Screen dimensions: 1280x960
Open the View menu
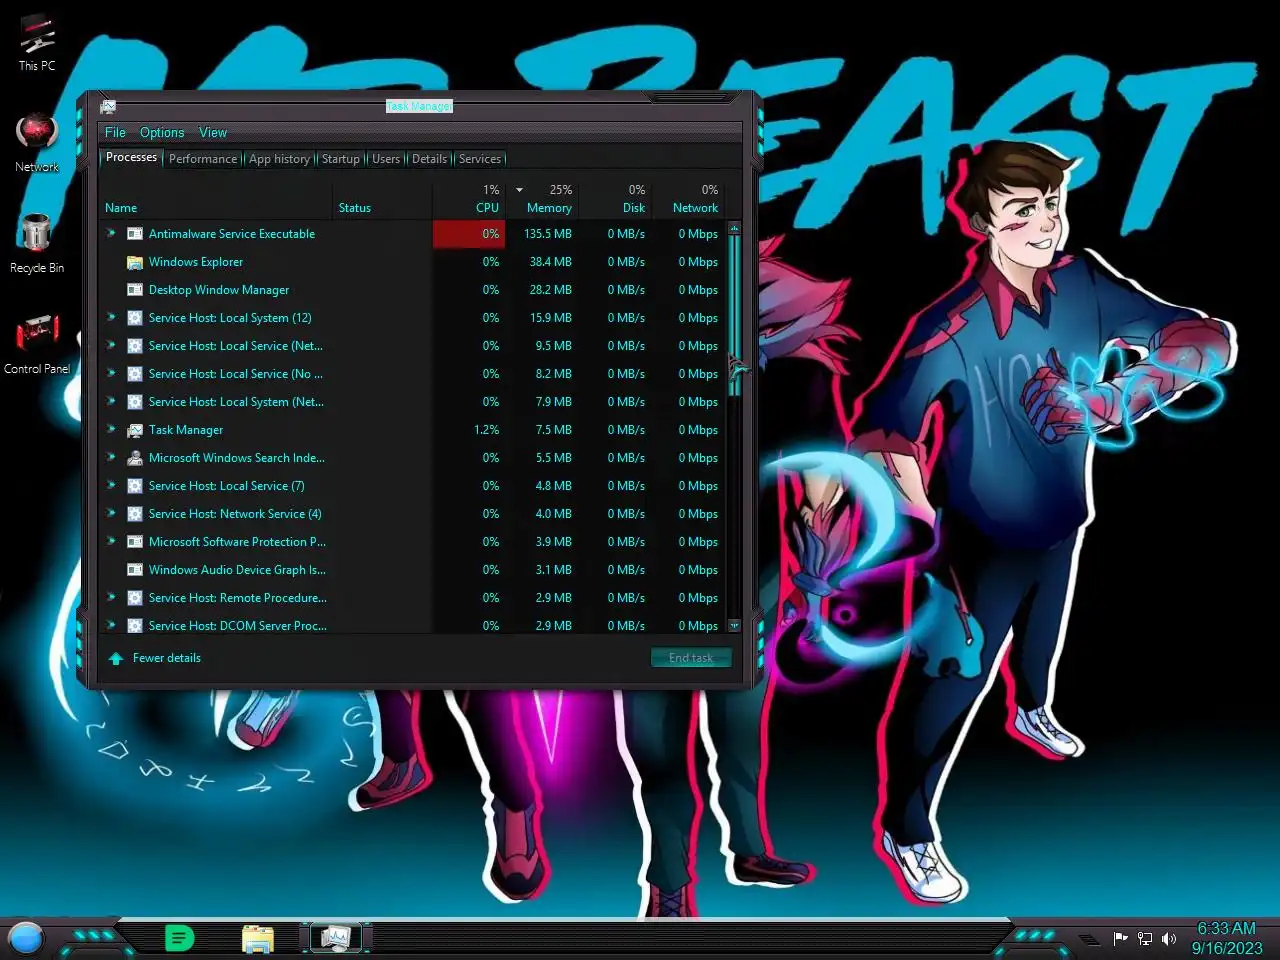(213, 132)
